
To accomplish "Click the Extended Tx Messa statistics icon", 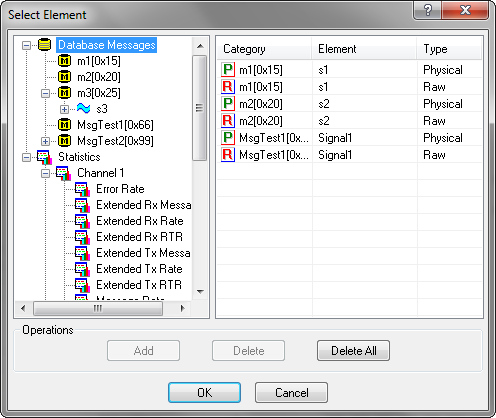I will [82, 253].
